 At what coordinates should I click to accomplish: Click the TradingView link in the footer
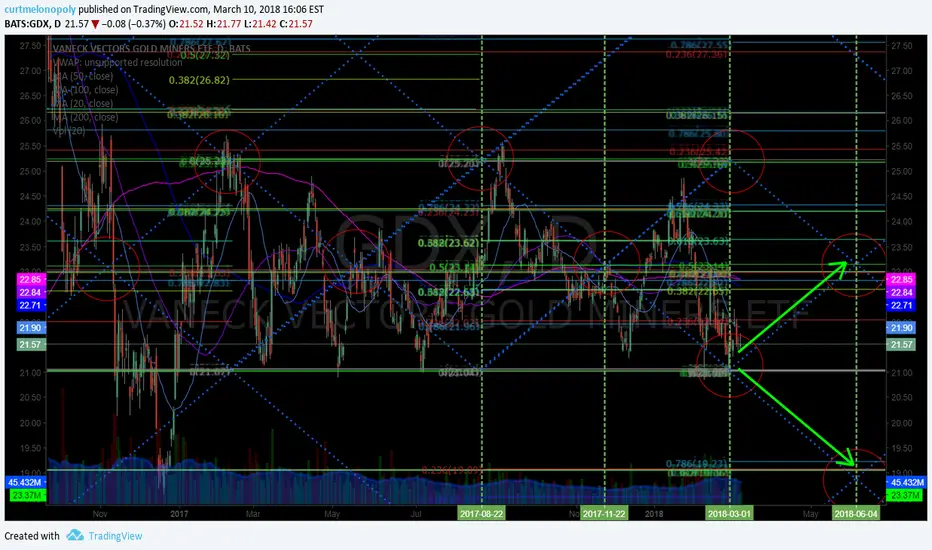coord(115,536)
